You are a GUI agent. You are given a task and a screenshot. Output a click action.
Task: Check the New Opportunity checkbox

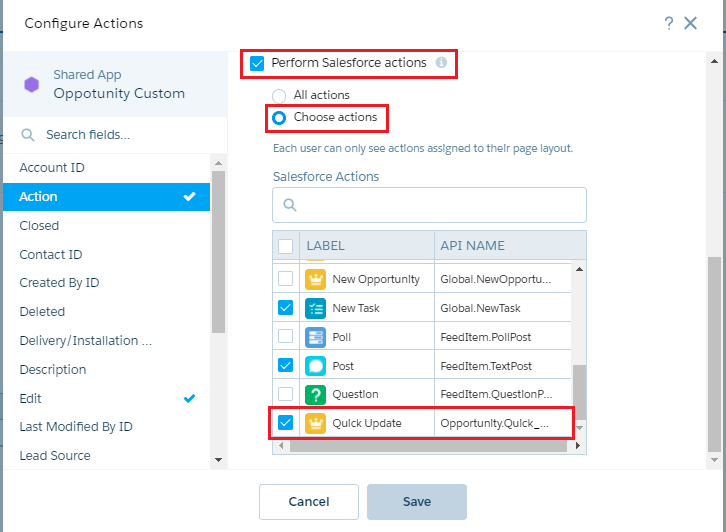click(x=285, y=279)
